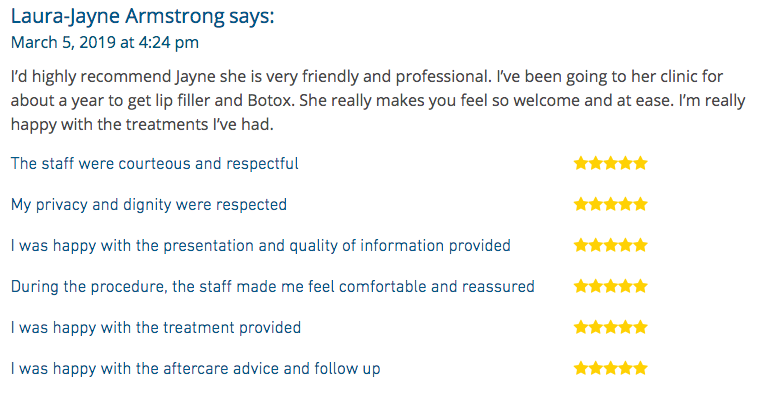The height and width of the screenshot is (394, 780).
Task: Click second star of aftercare advice rating
Action: point(595,368)
